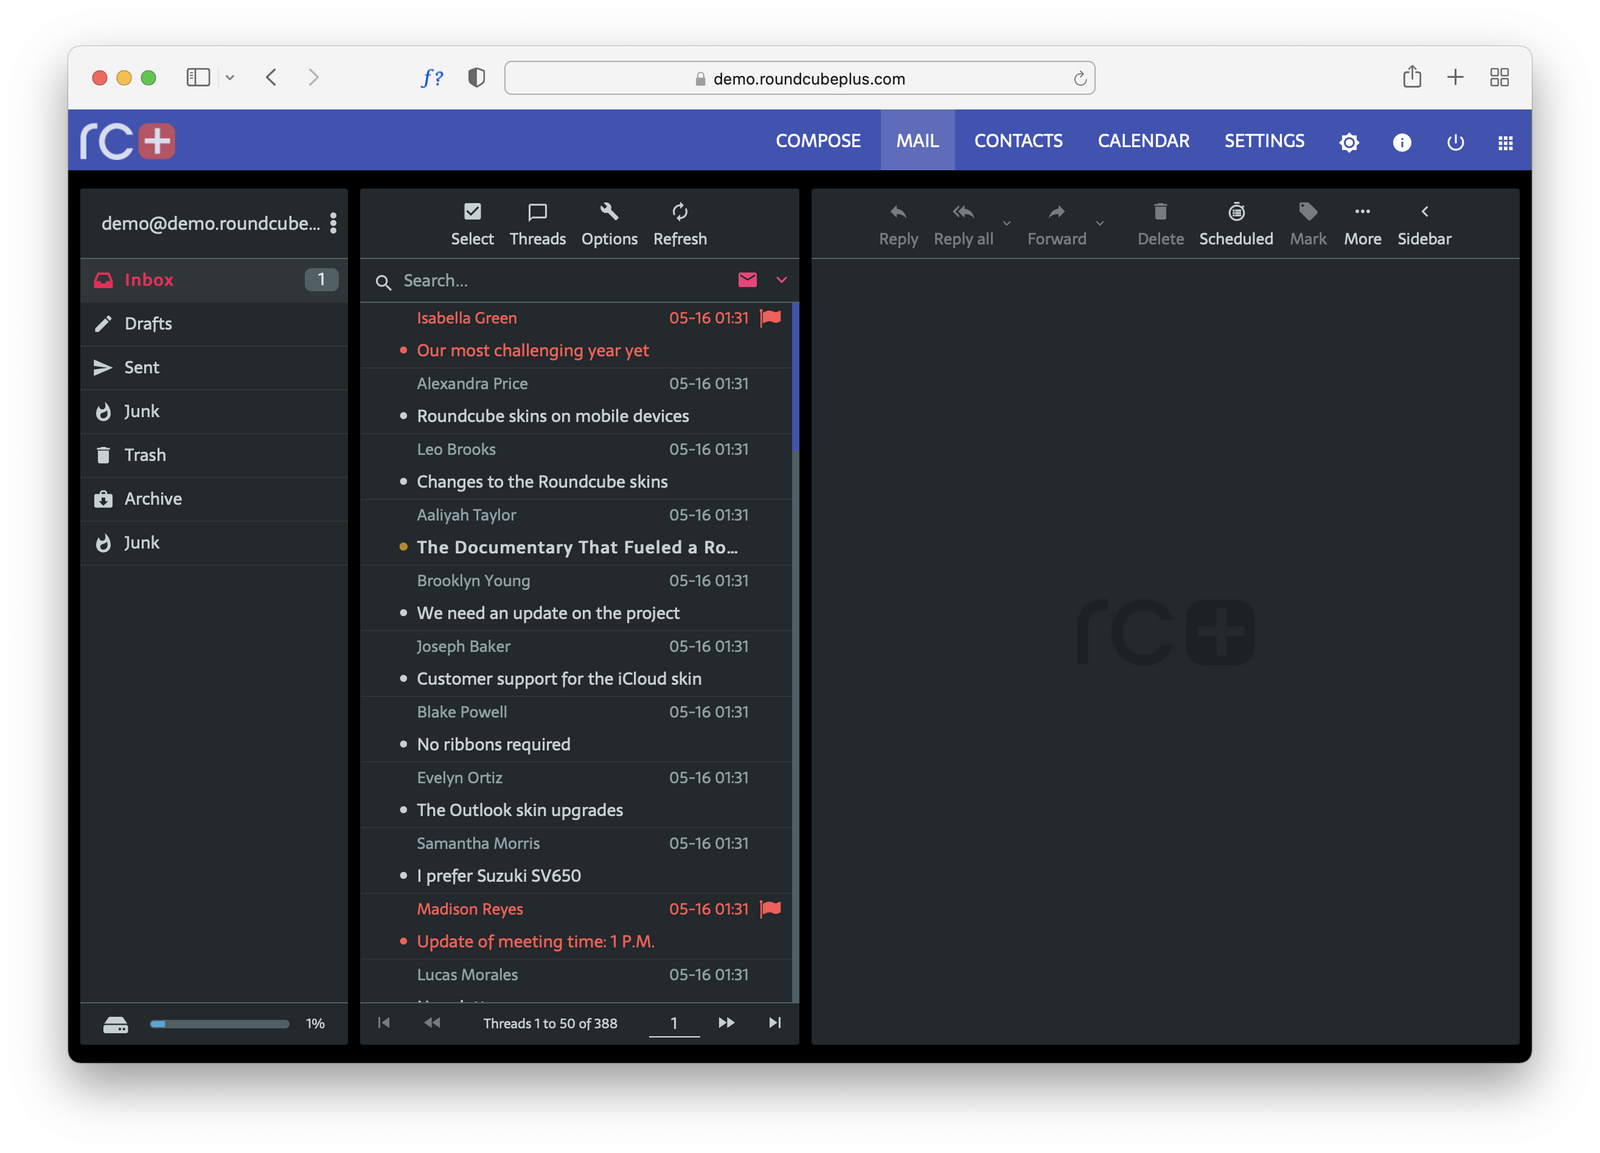Select the Inbox folder
This screenshot has width=1600, height=1153.
tap(214, 280)
